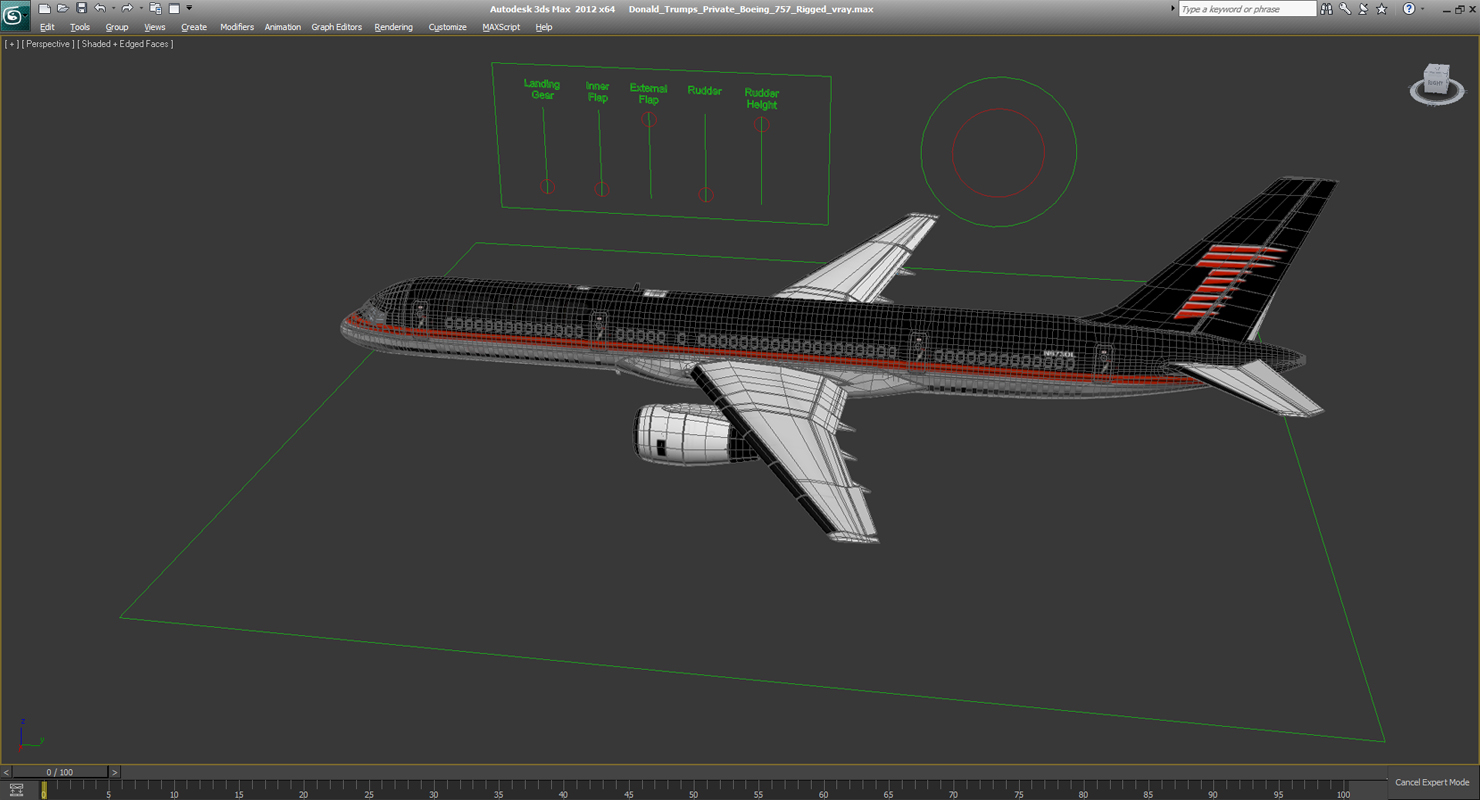Click the viewport layout square icon in quick access
The image size is (1480, 800).
click(174, 9)
